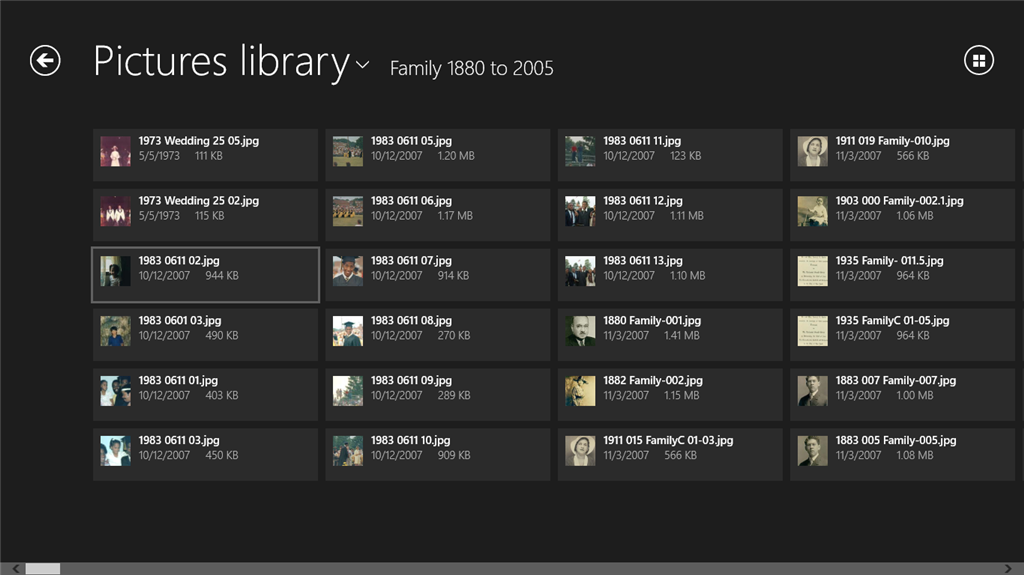
Task: Click file name 1880 Family-001.jpg
Action: [x=652, y=321]
